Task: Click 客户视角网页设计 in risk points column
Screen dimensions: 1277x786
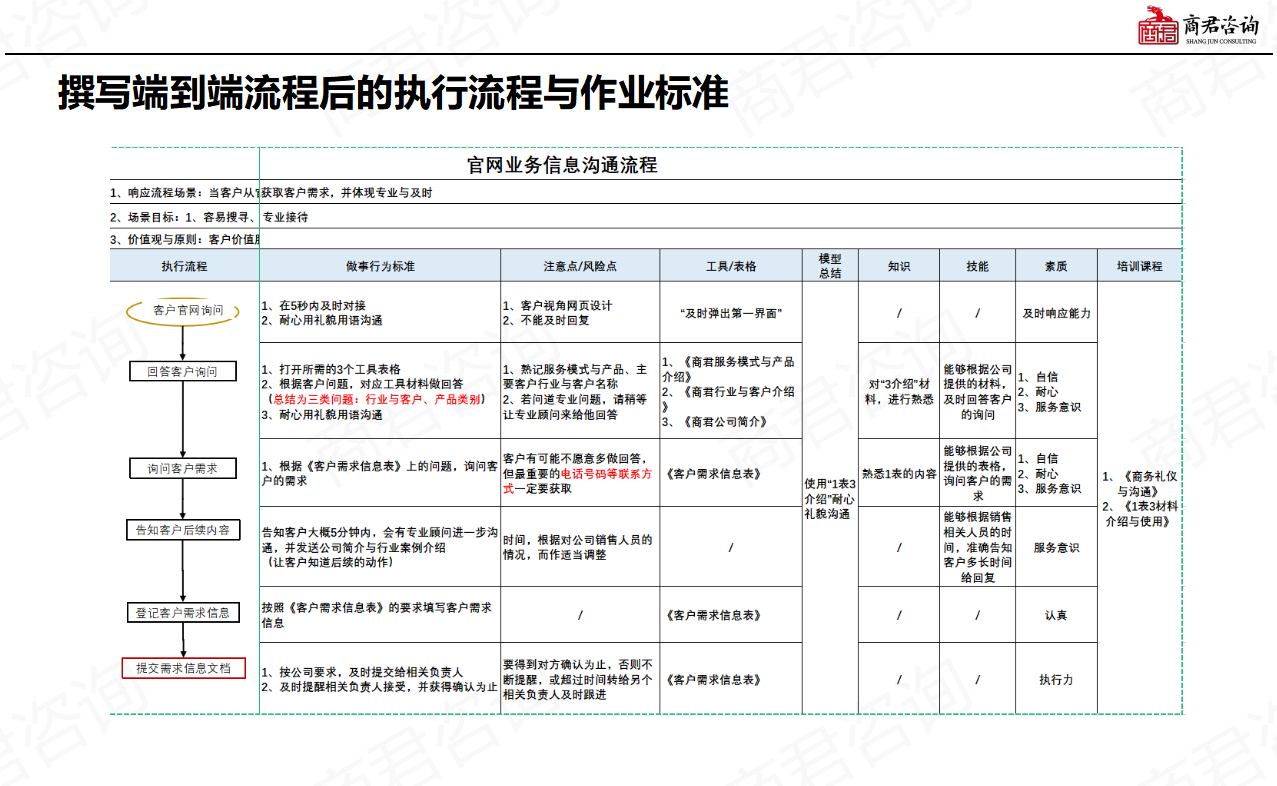Action: 557,305
